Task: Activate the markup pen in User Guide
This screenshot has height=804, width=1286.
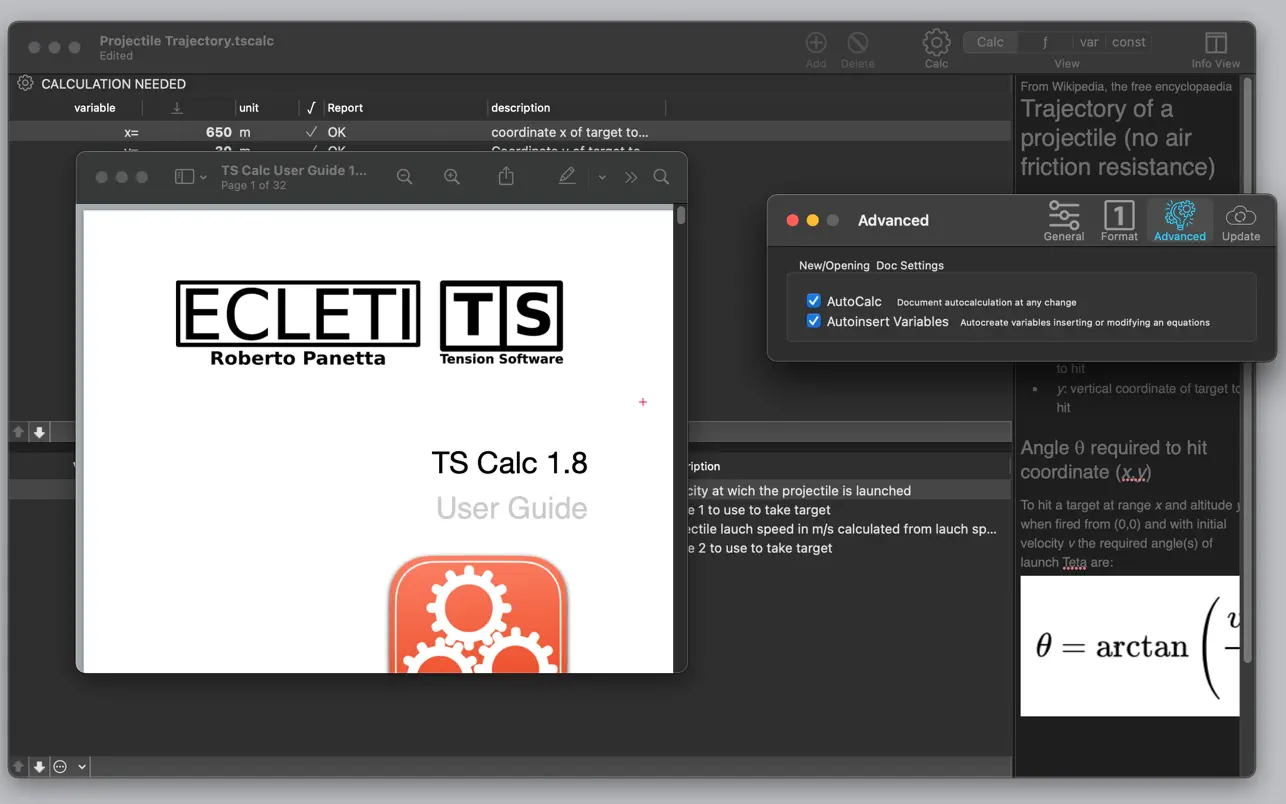Action: [x=567, y=176]
